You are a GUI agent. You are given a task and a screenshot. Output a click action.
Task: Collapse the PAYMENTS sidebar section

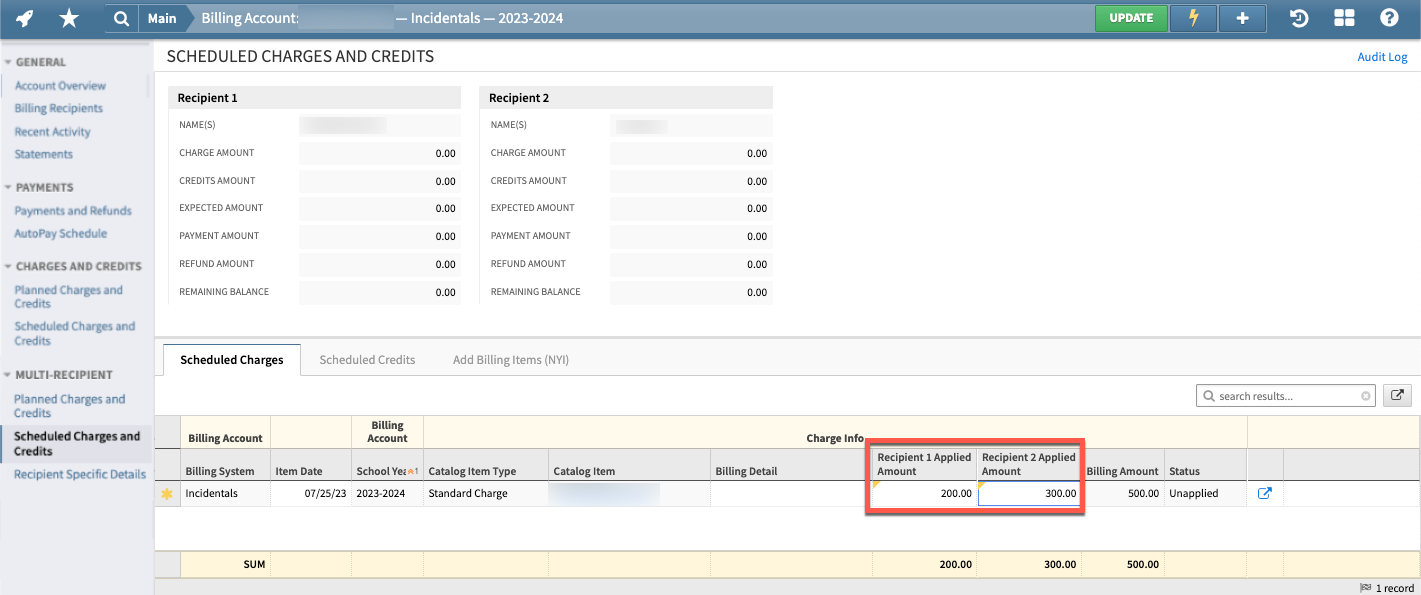click(8, 187)
